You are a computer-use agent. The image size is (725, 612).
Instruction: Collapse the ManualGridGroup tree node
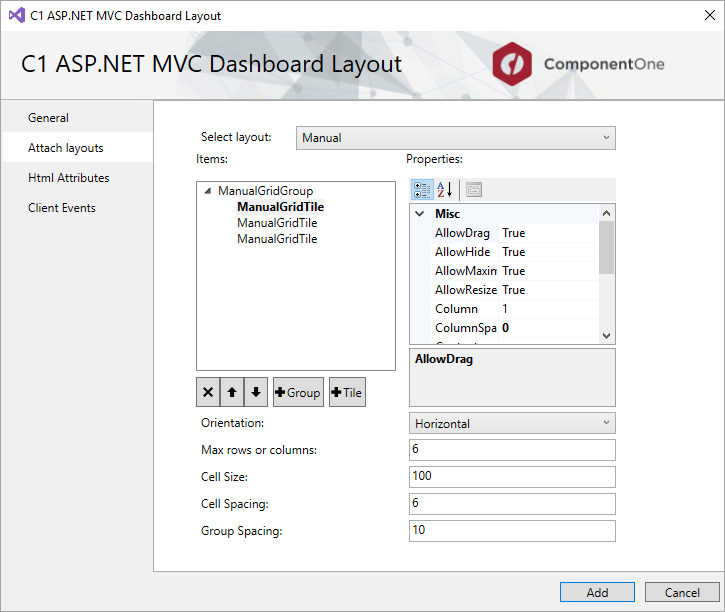pos(207,191)
